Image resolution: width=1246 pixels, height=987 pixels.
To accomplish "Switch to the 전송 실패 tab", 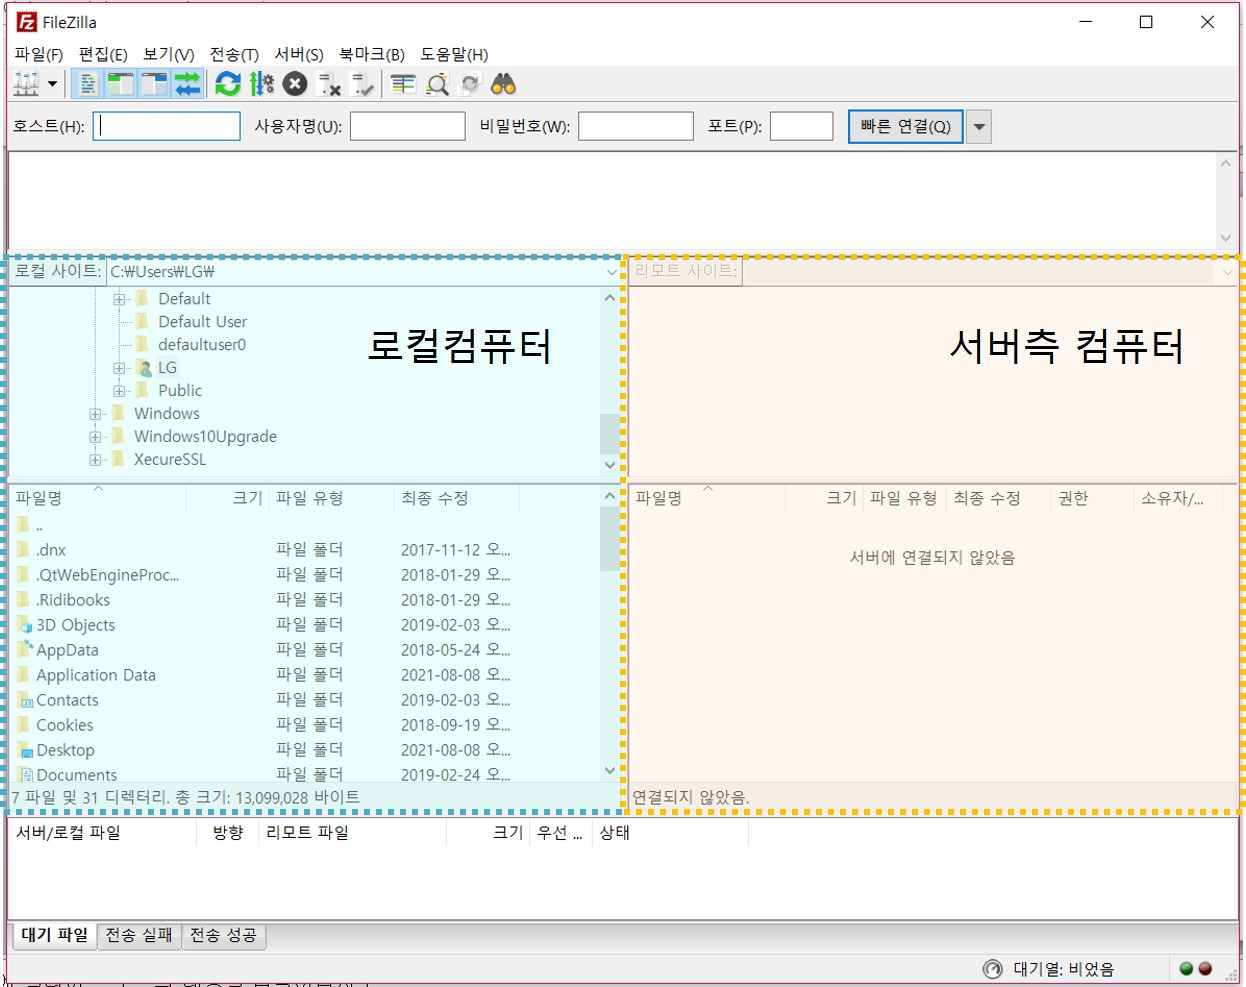I will [x=139, y=935].
